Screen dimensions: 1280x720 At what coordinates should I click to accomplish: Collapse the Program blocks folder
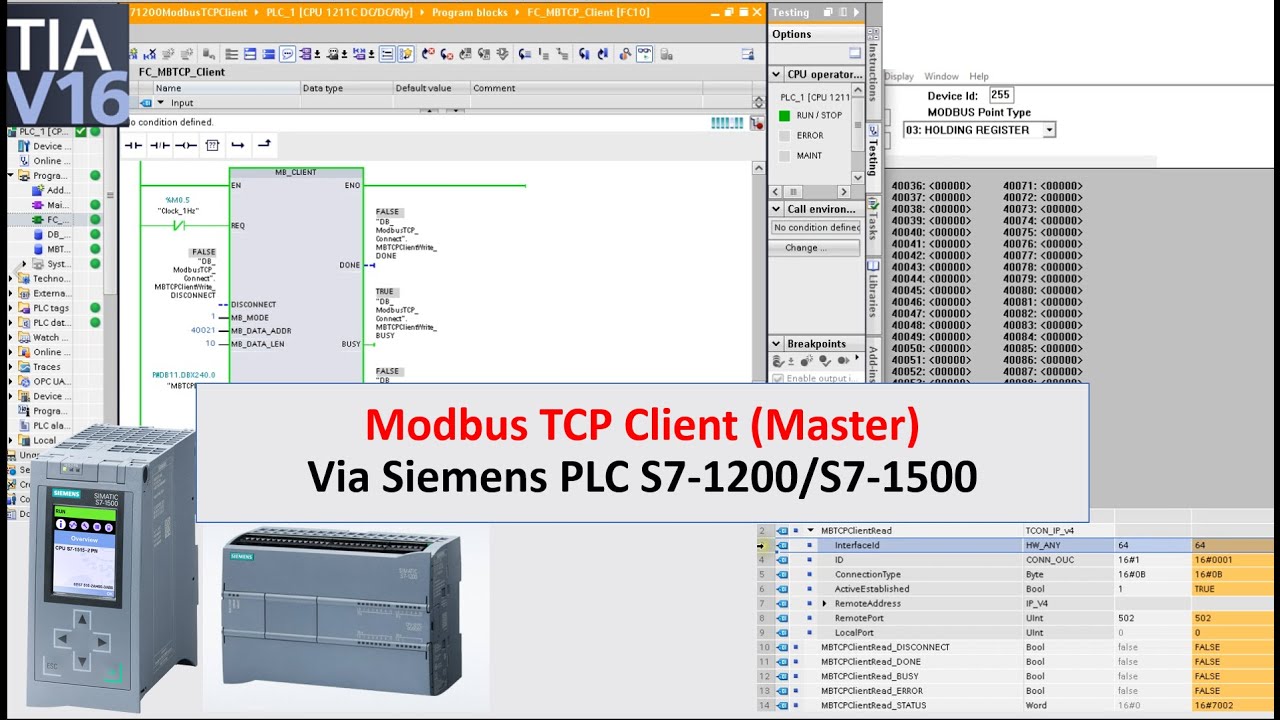pos(11,175)
